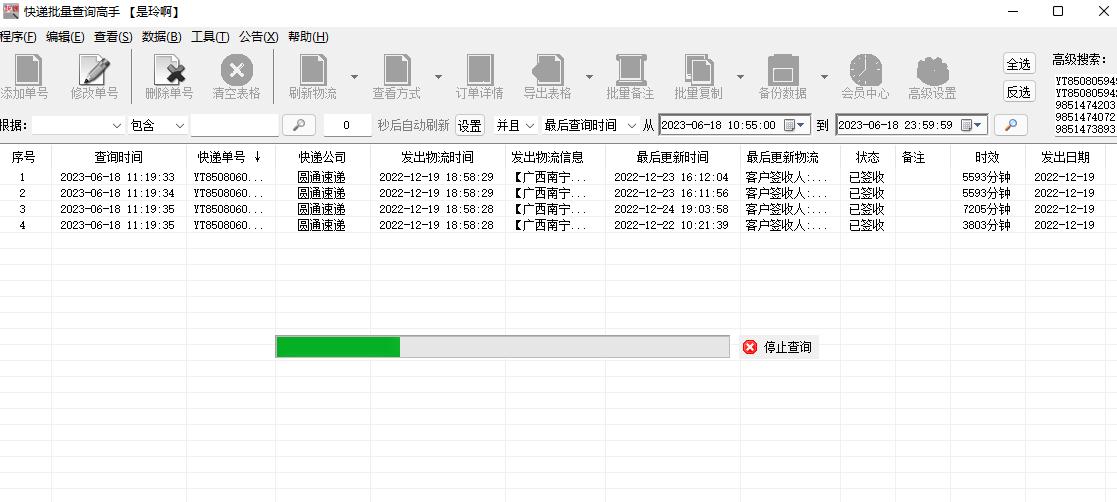Viewport: 1117px width, 502px height.
Task: Open the 编辑(E) menu
Action: tap(65, 37)
